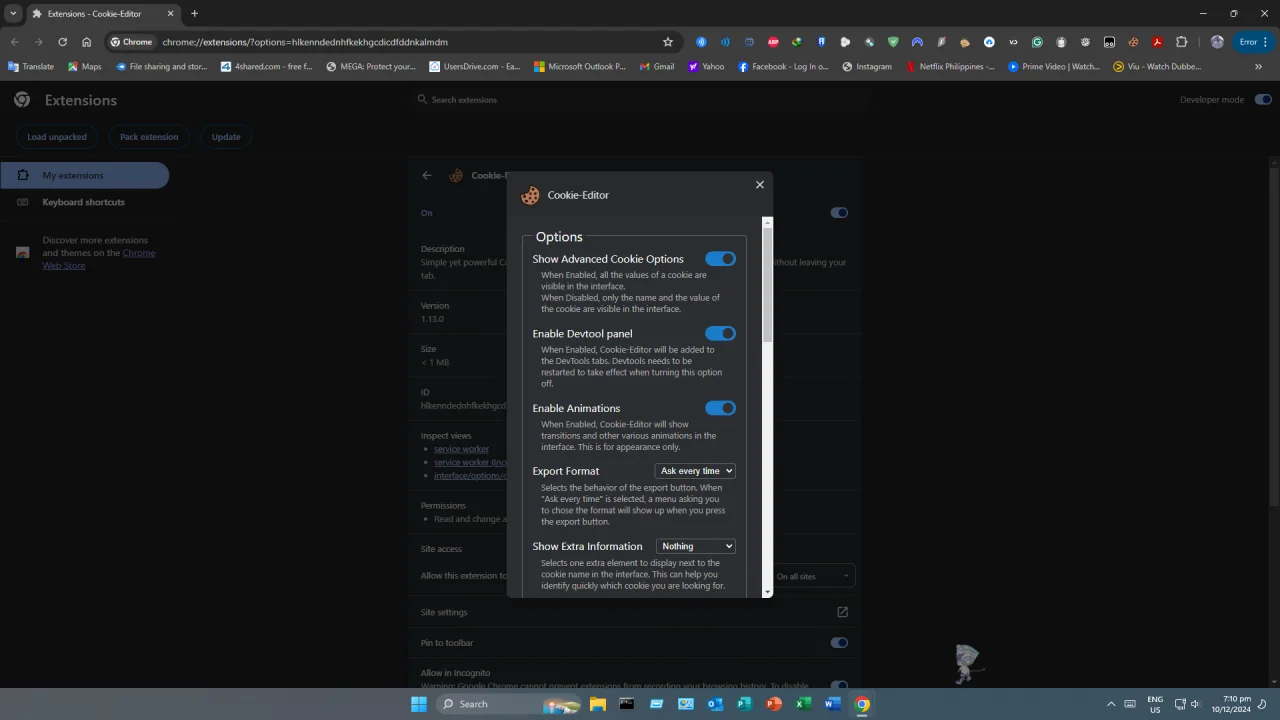Viewport: 1280px width, 720px height.
Task: Show more bookmarks with the double chevron
Action: (x=1258, y=67)
